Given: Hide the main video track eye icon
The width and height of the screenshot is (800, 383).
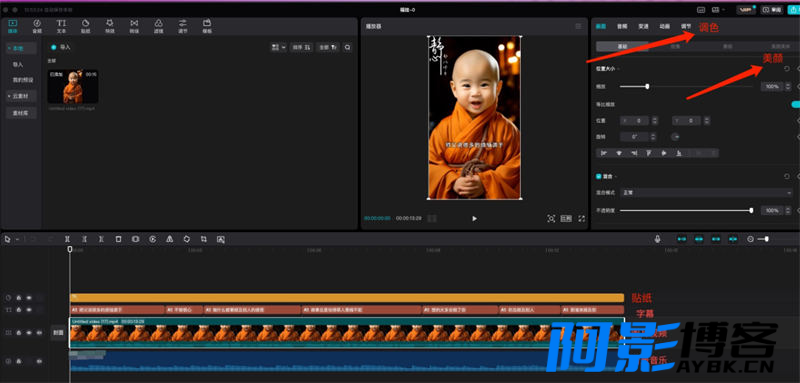Looking at the screenshot, I should (x=29, y=333).
